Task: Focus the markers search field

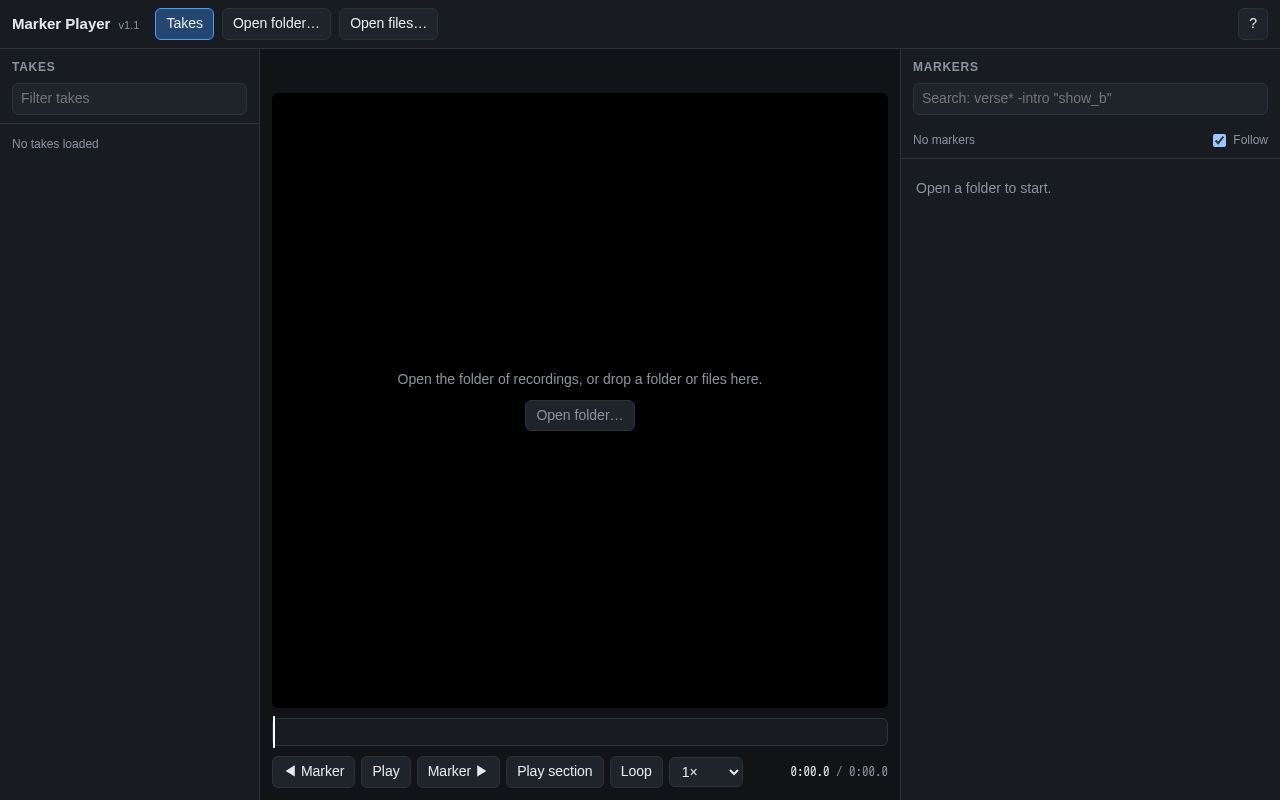Action: (1090, 99)
